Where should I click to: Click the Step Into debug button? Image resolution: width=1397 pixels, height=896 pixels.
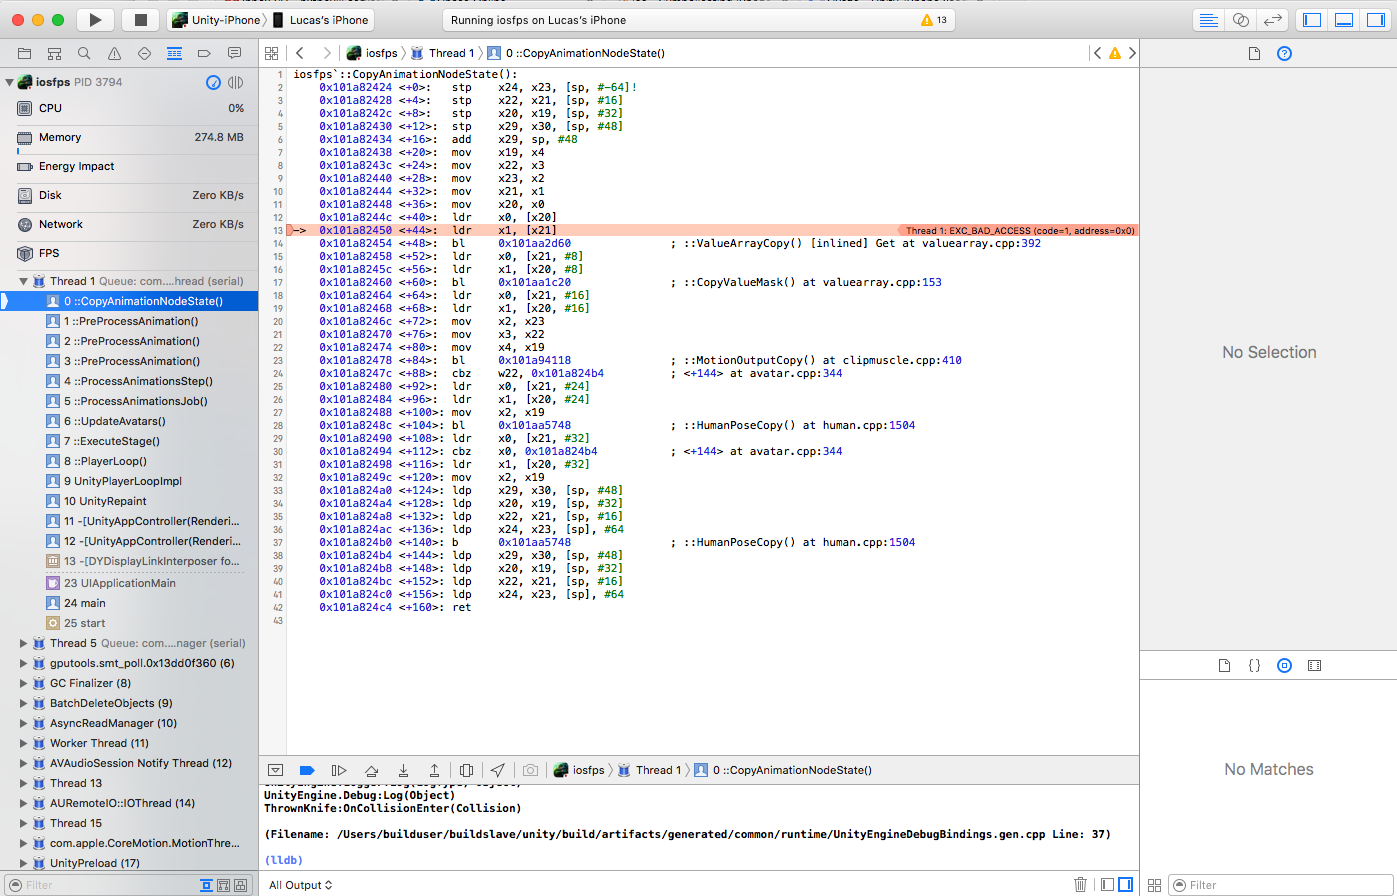tap(403, 770)
